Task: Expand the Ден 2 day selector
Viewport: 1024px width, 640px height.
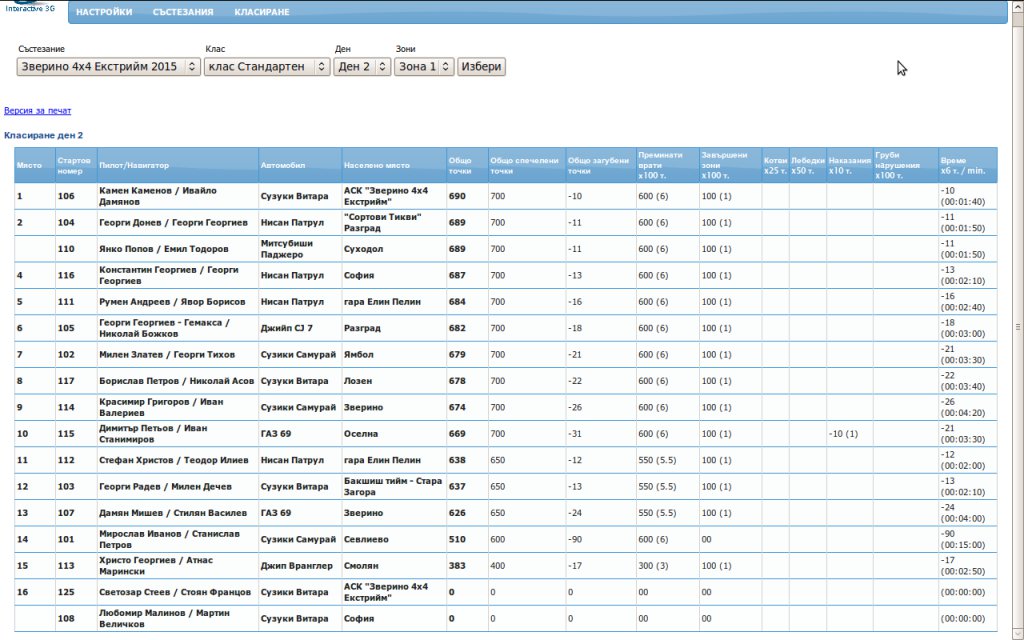Action: point(361,67)
